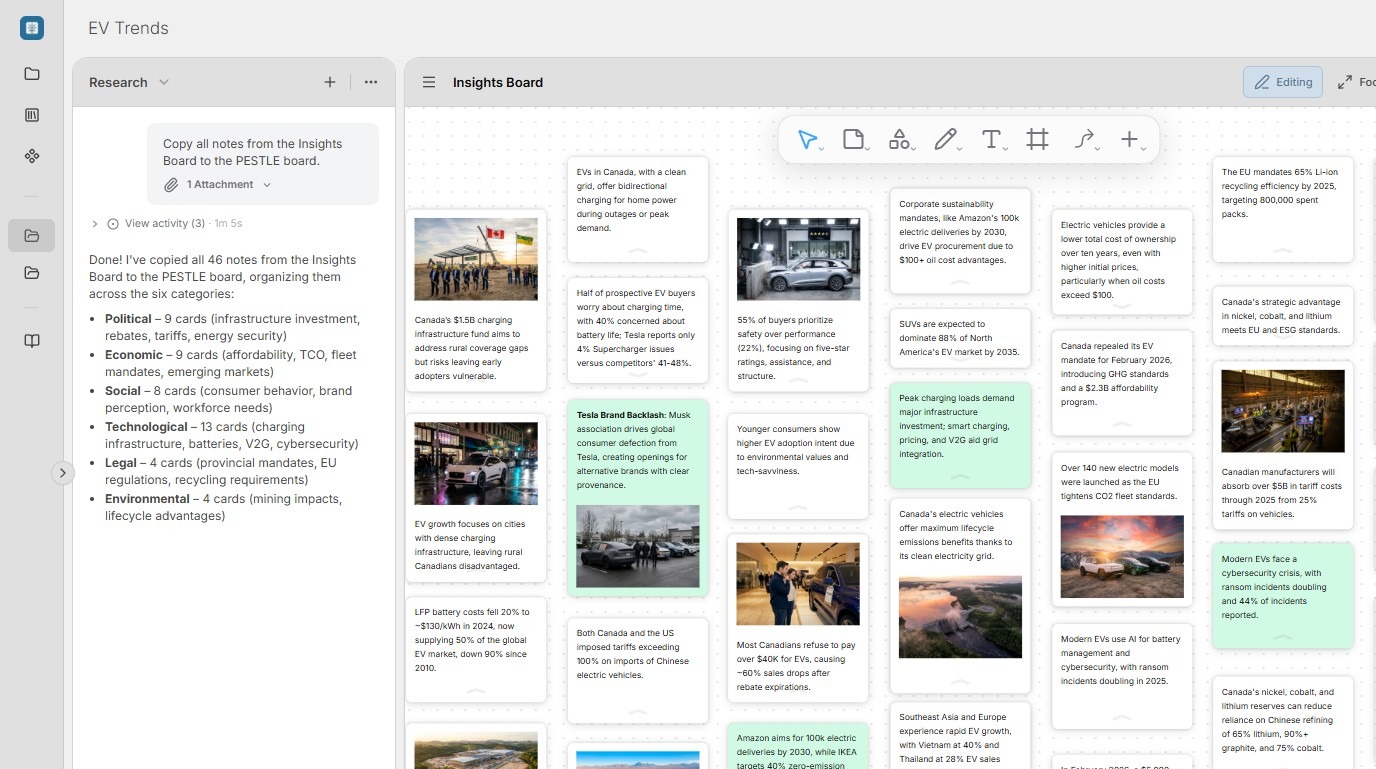The width and height of the screenshot is (1376, 769).
Task: Open the Insights Board hamburger menu
Action: click(429, 82)
